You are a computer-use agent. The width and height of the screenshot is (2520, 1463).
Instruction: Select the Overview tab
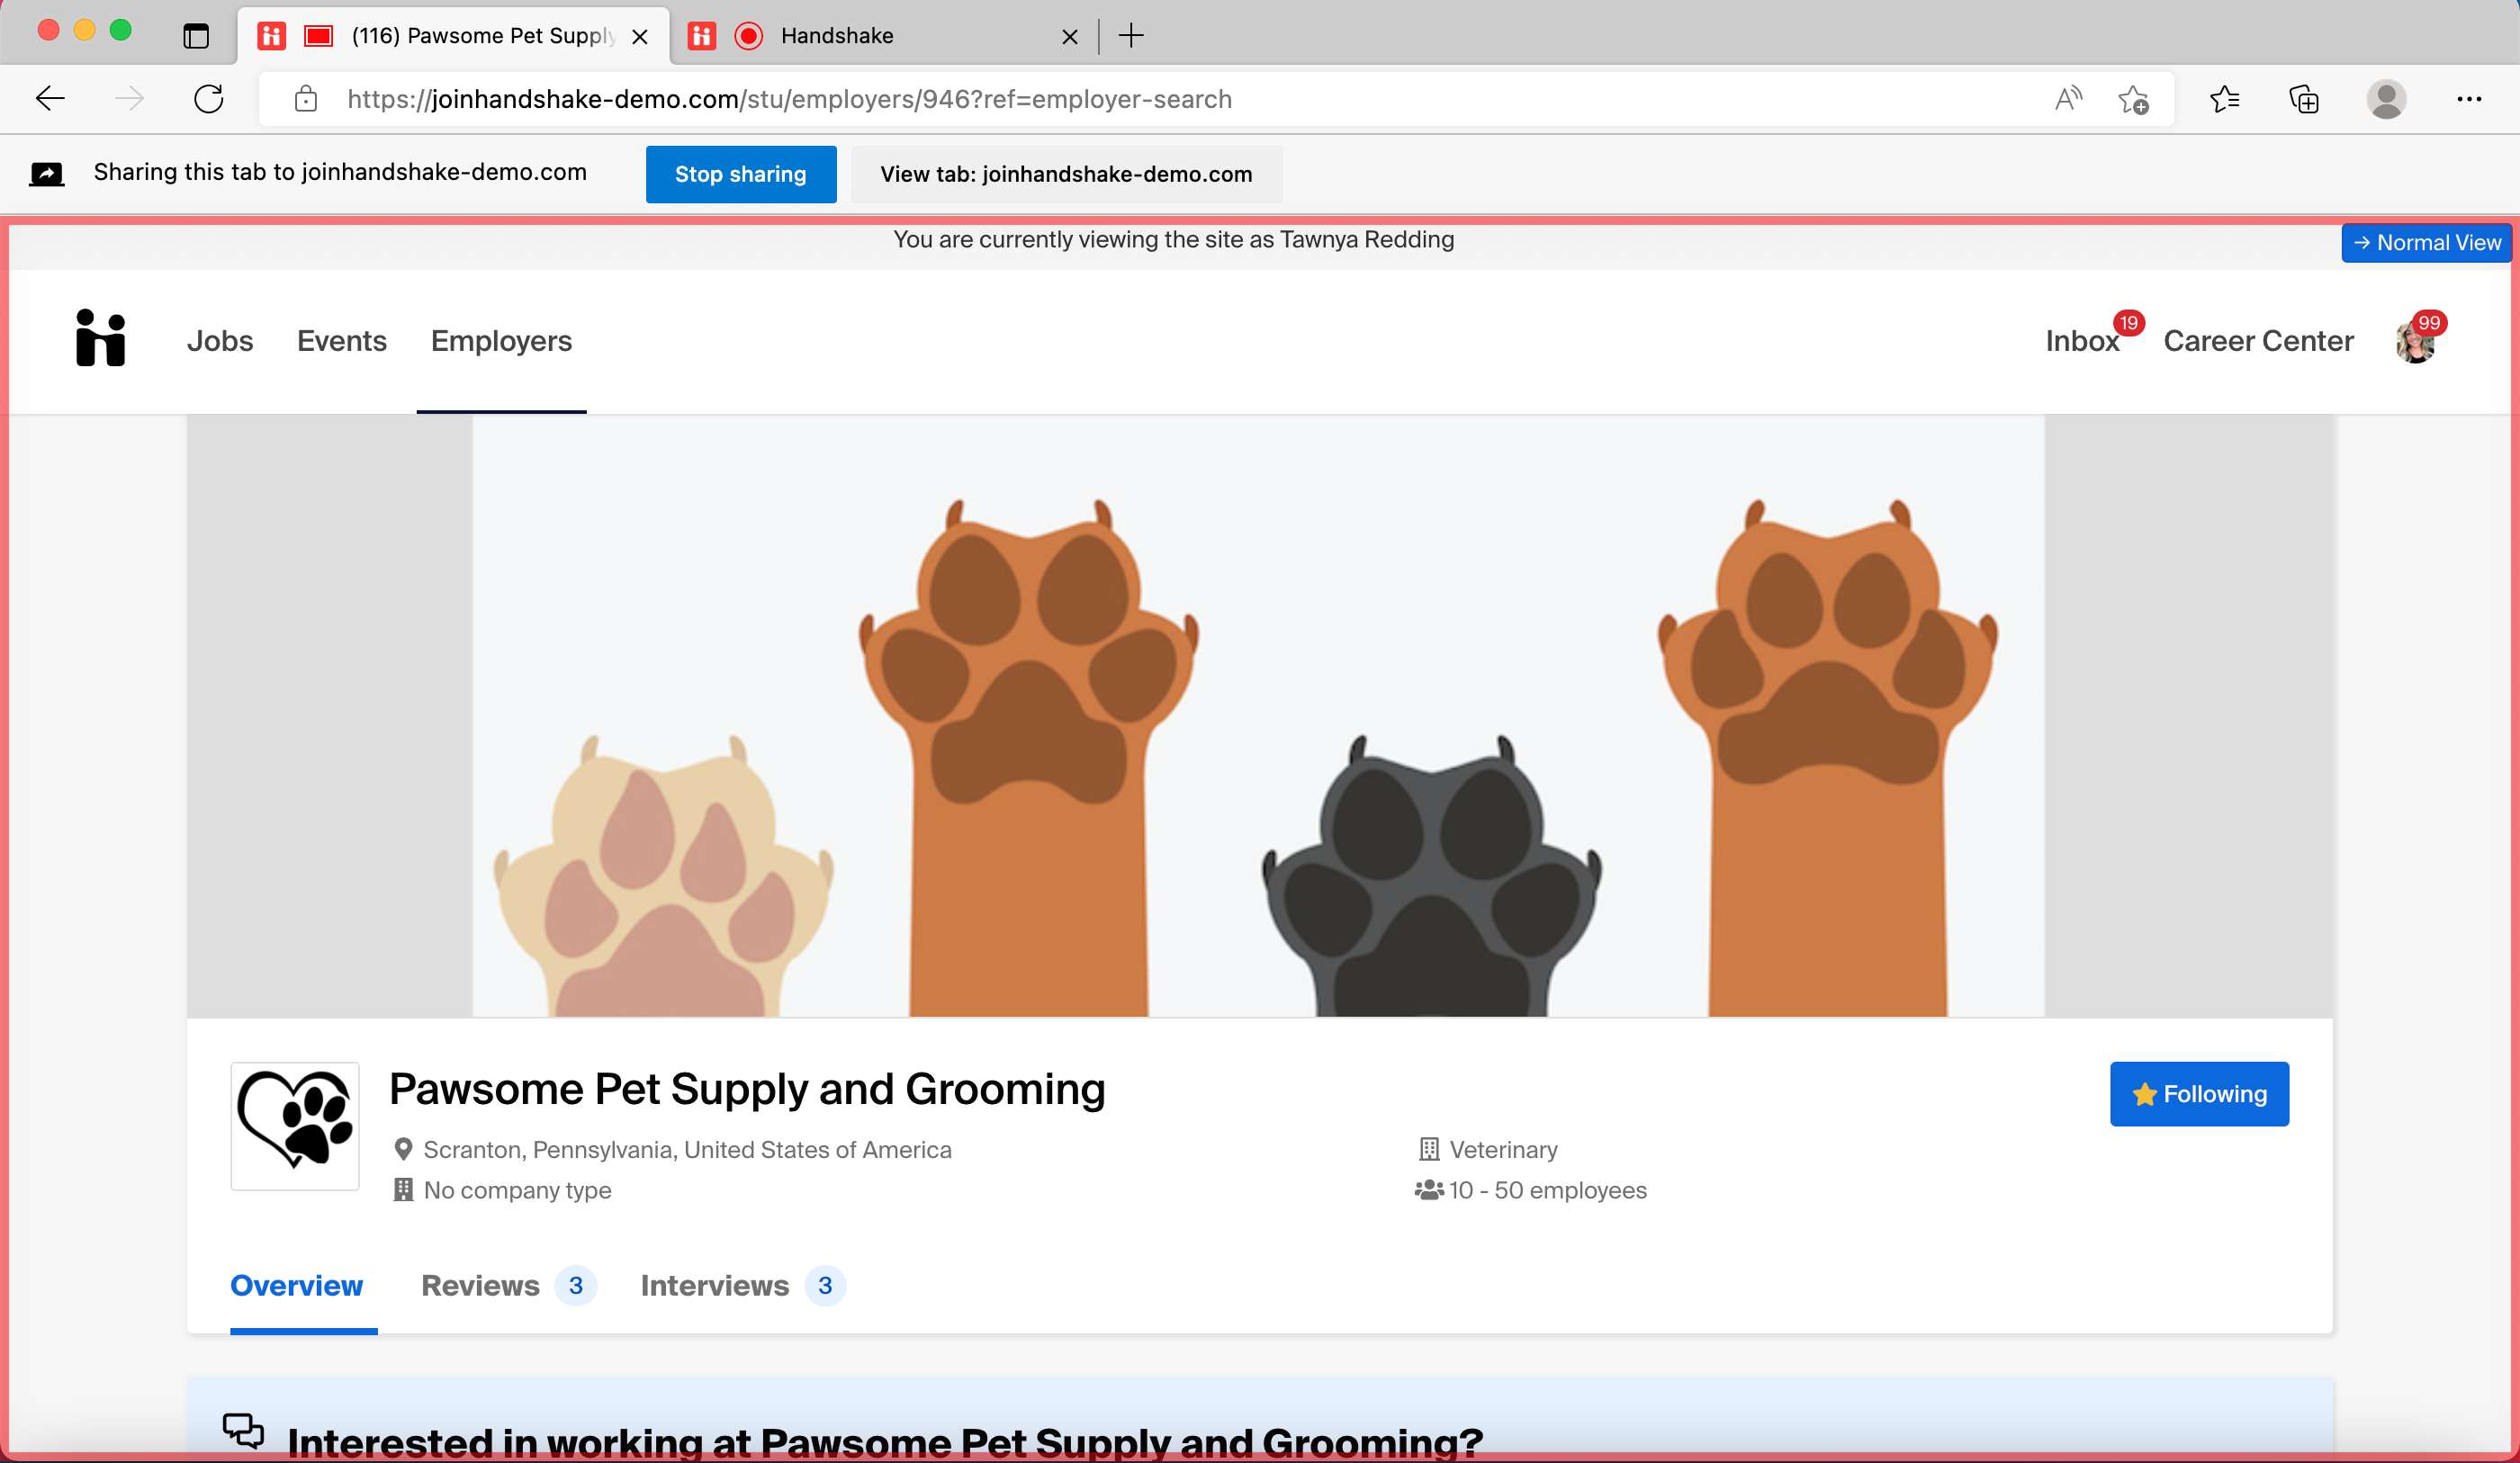(x=296, y=1286)
